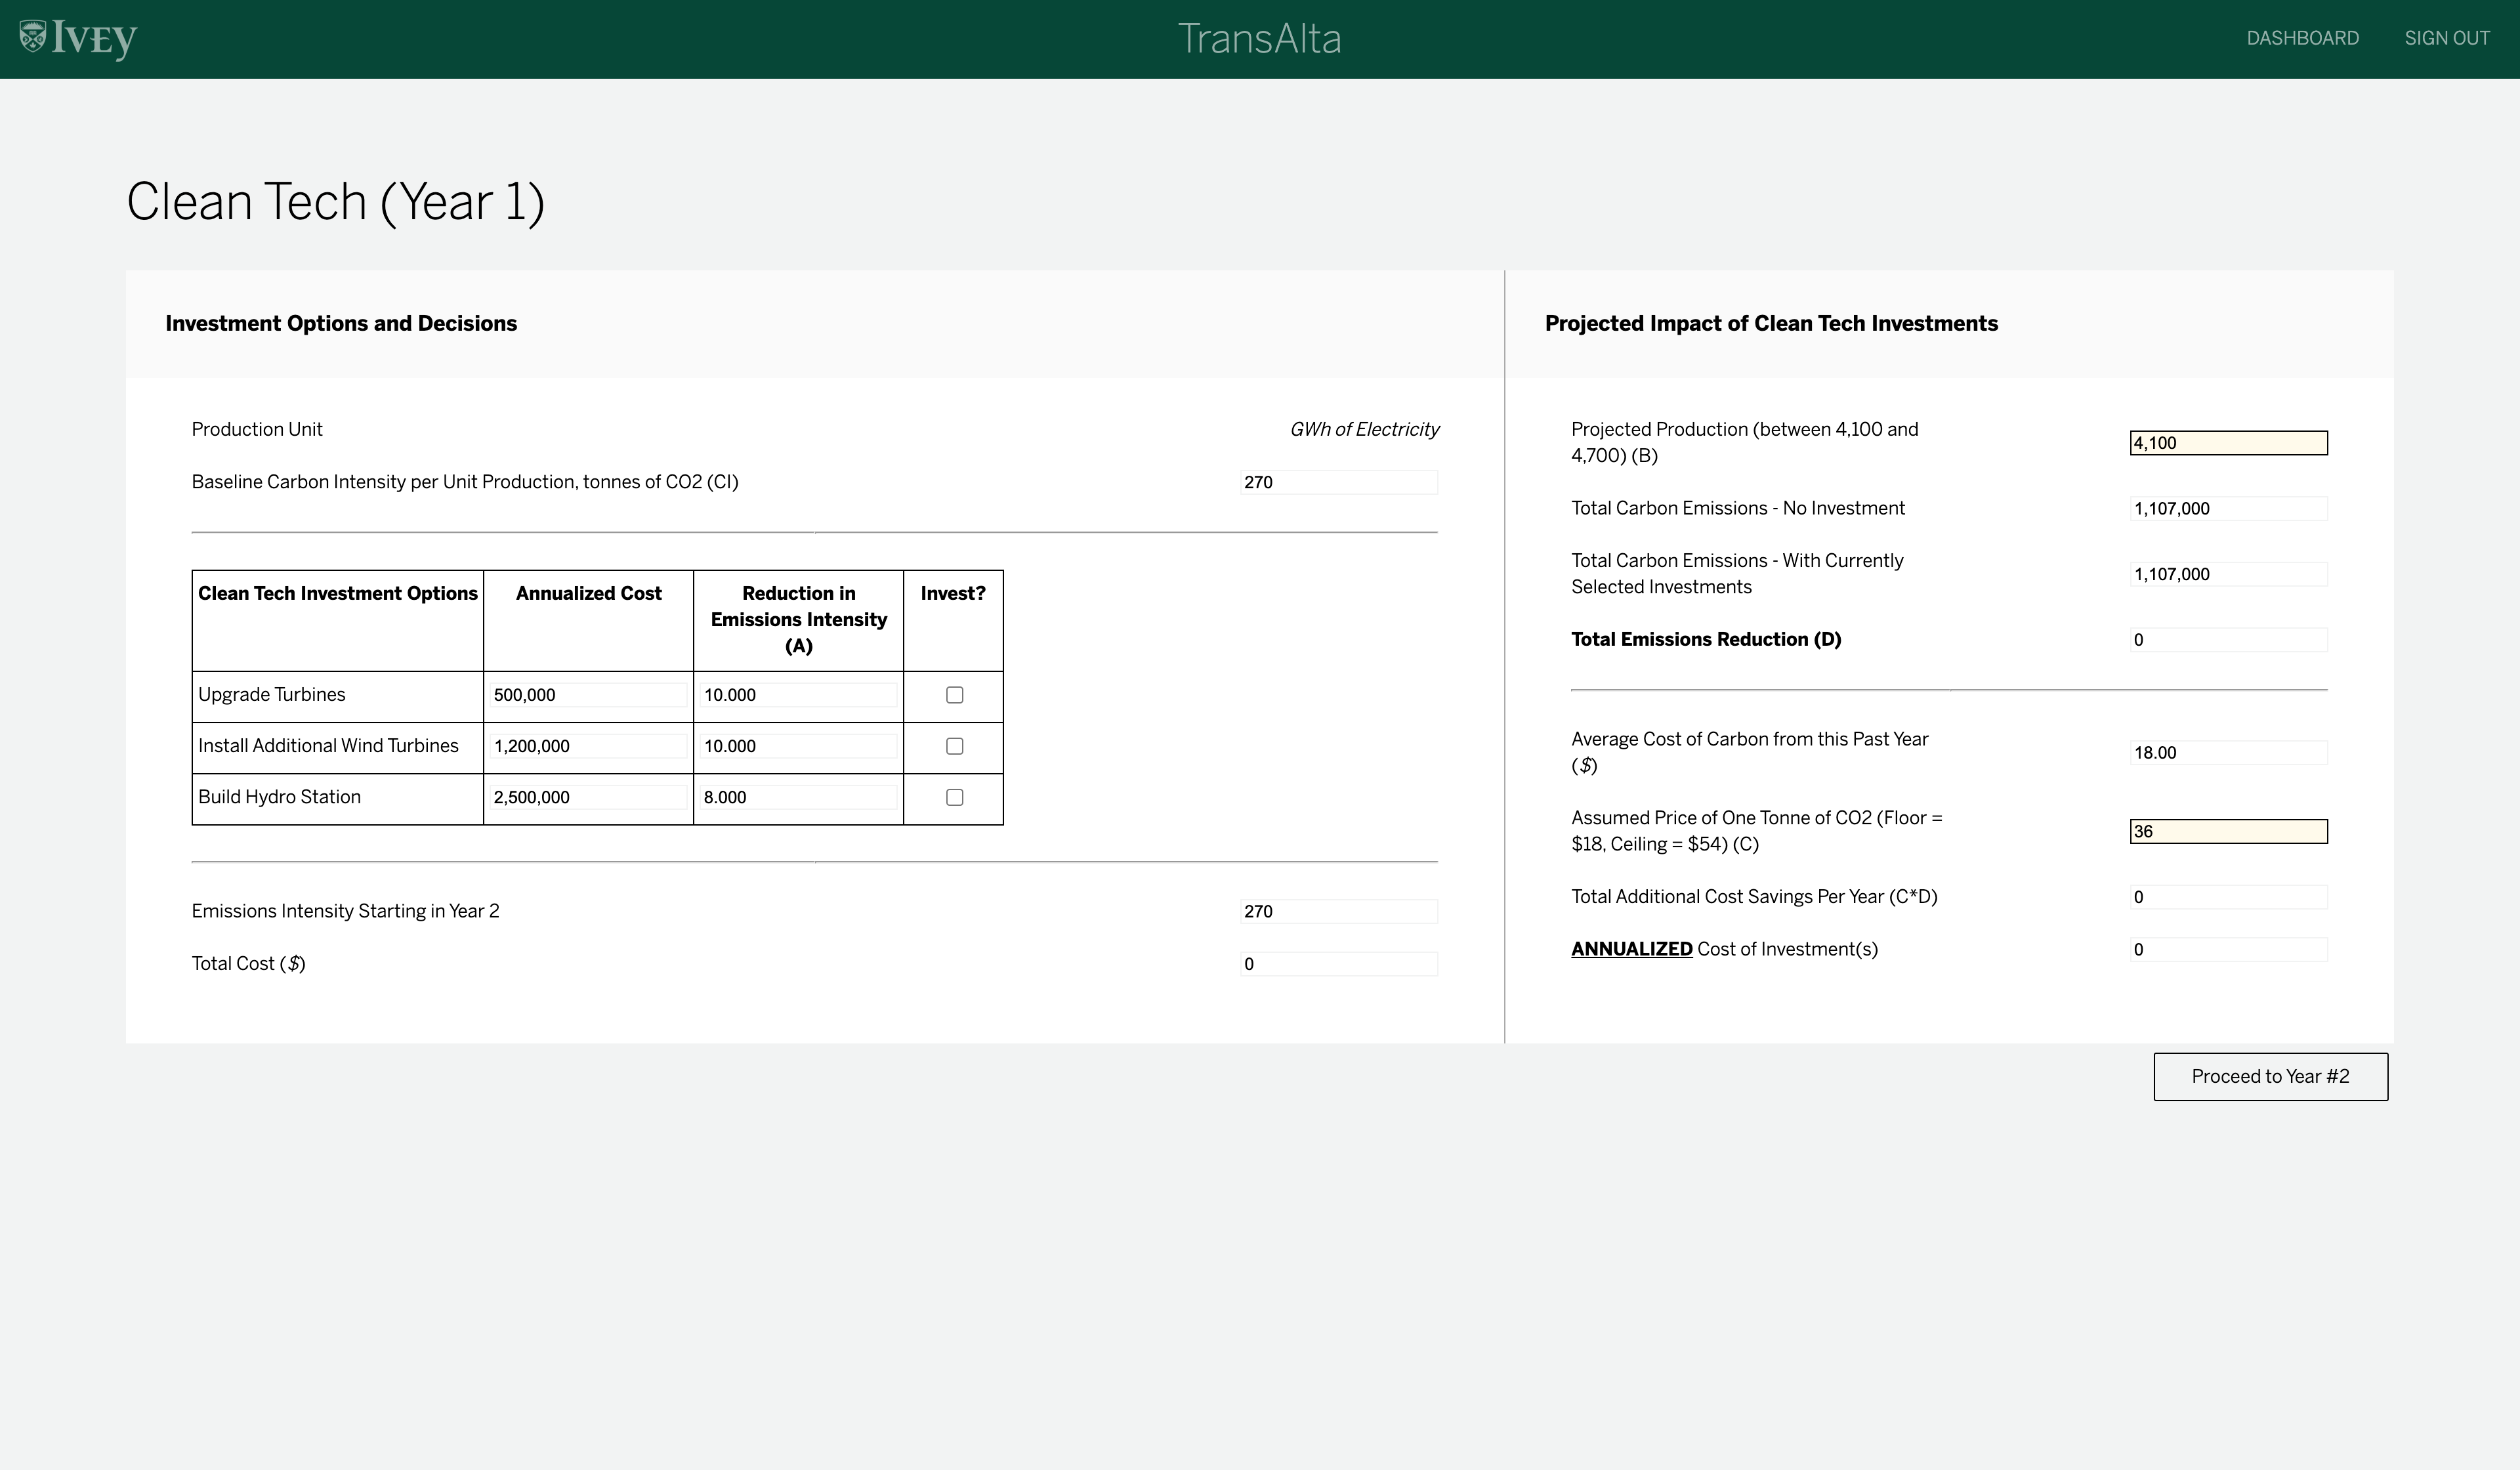Focus the Assumed Price of CO2 field
2520x1470 pixels.
[x=2228, y=831]
